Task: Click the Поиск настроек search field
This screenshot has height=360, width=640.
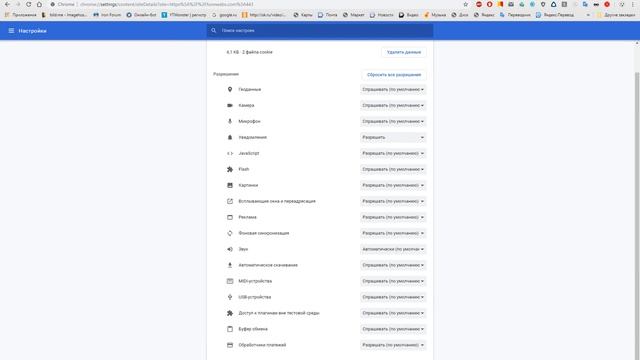Action: coord(320,31)
